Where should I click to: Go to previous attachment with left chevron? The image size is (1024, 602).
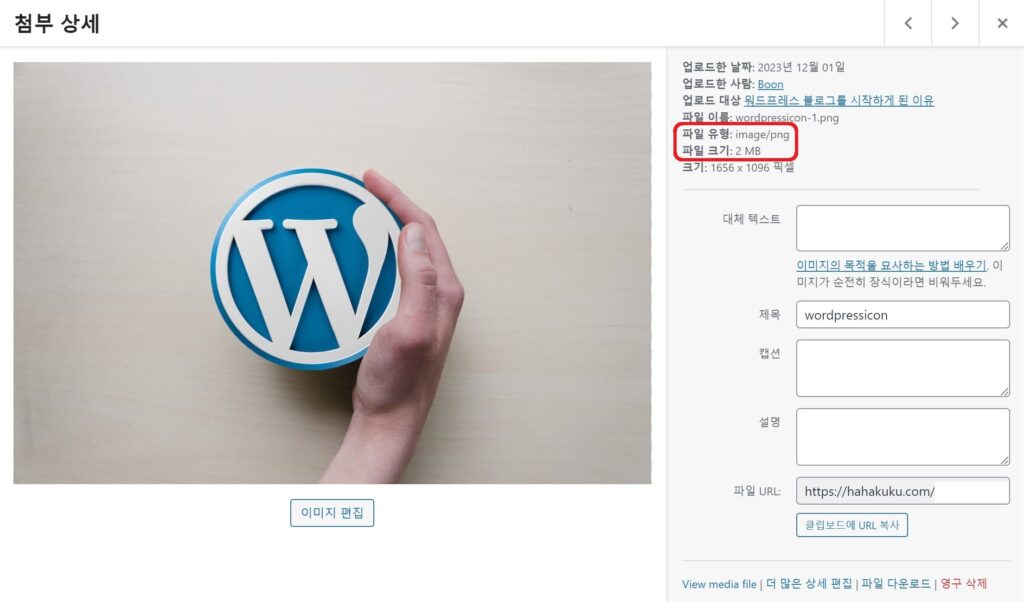tap(908, 24)
